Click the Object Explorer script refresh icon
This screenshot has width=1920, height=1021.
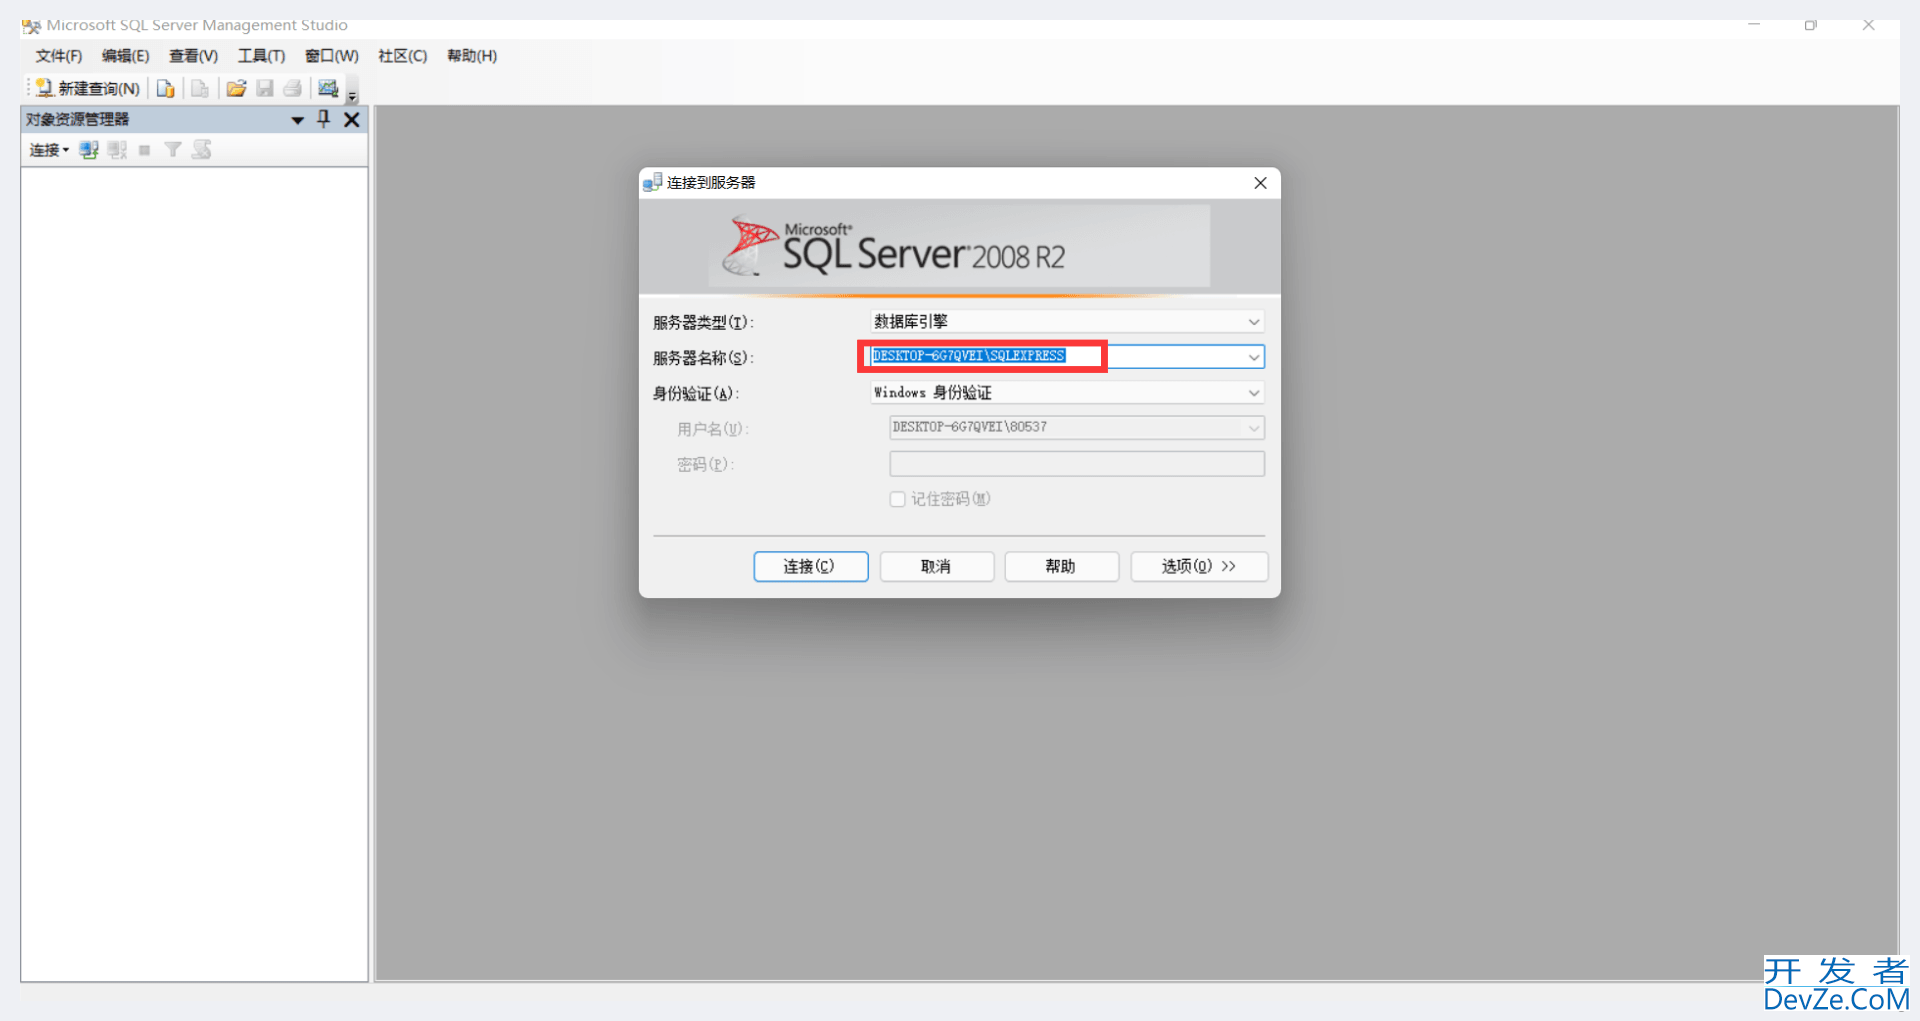202,150
